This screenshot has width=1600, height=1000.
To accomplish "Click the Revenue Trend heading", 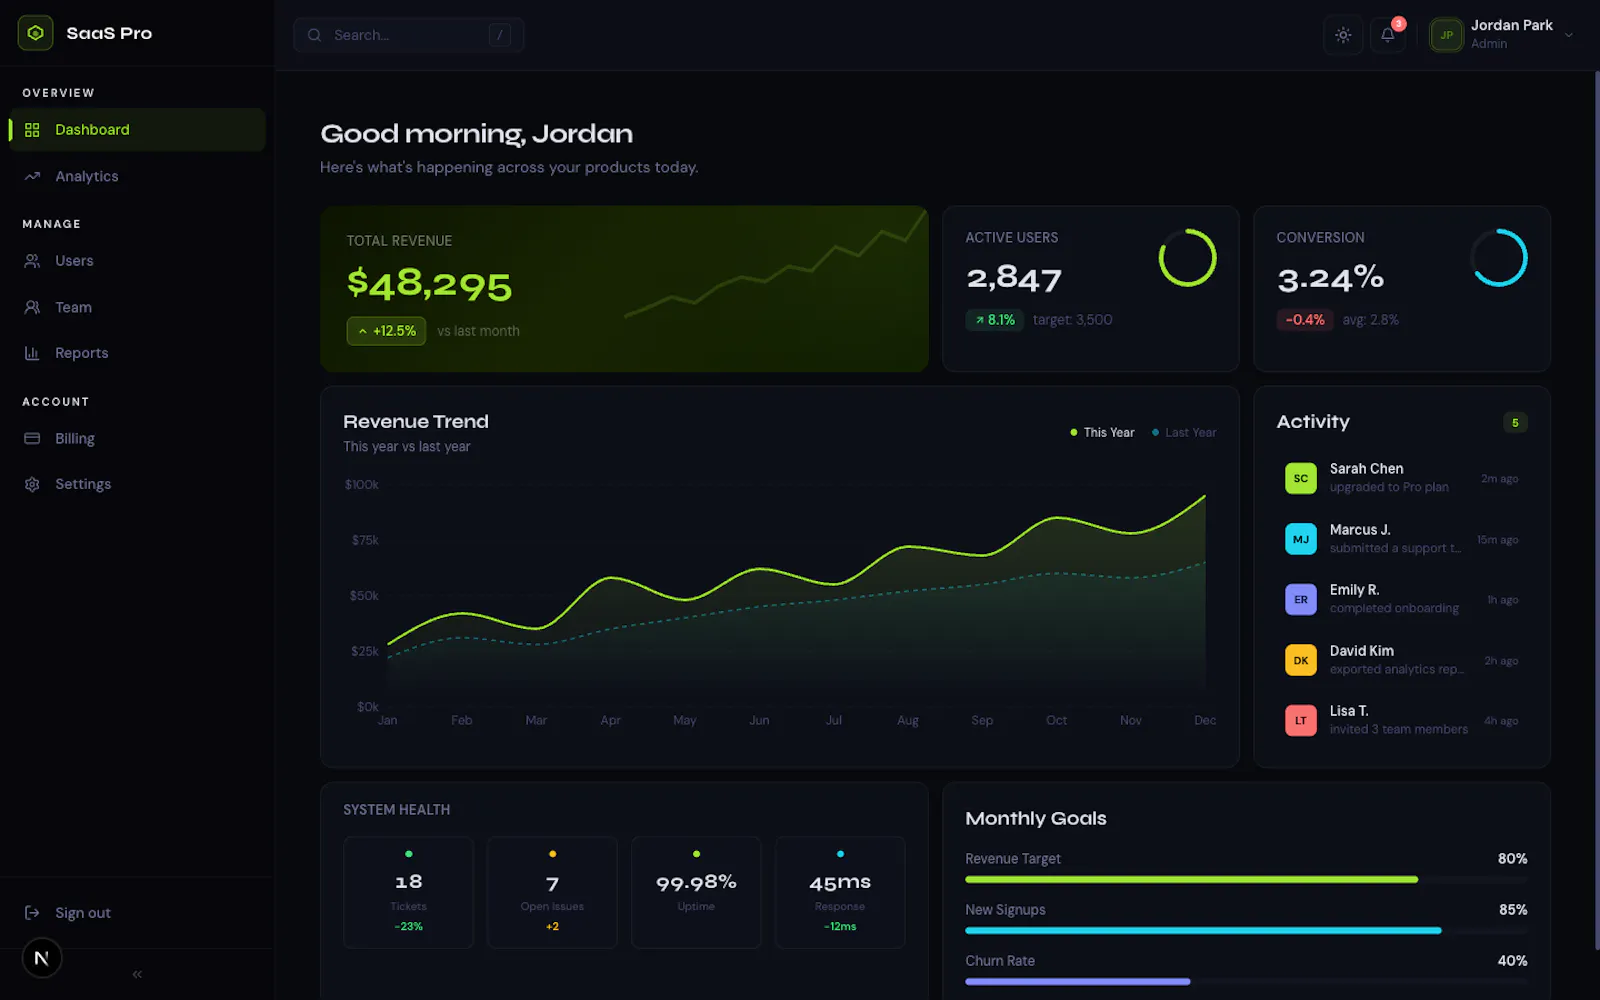I will pos(416,422).
